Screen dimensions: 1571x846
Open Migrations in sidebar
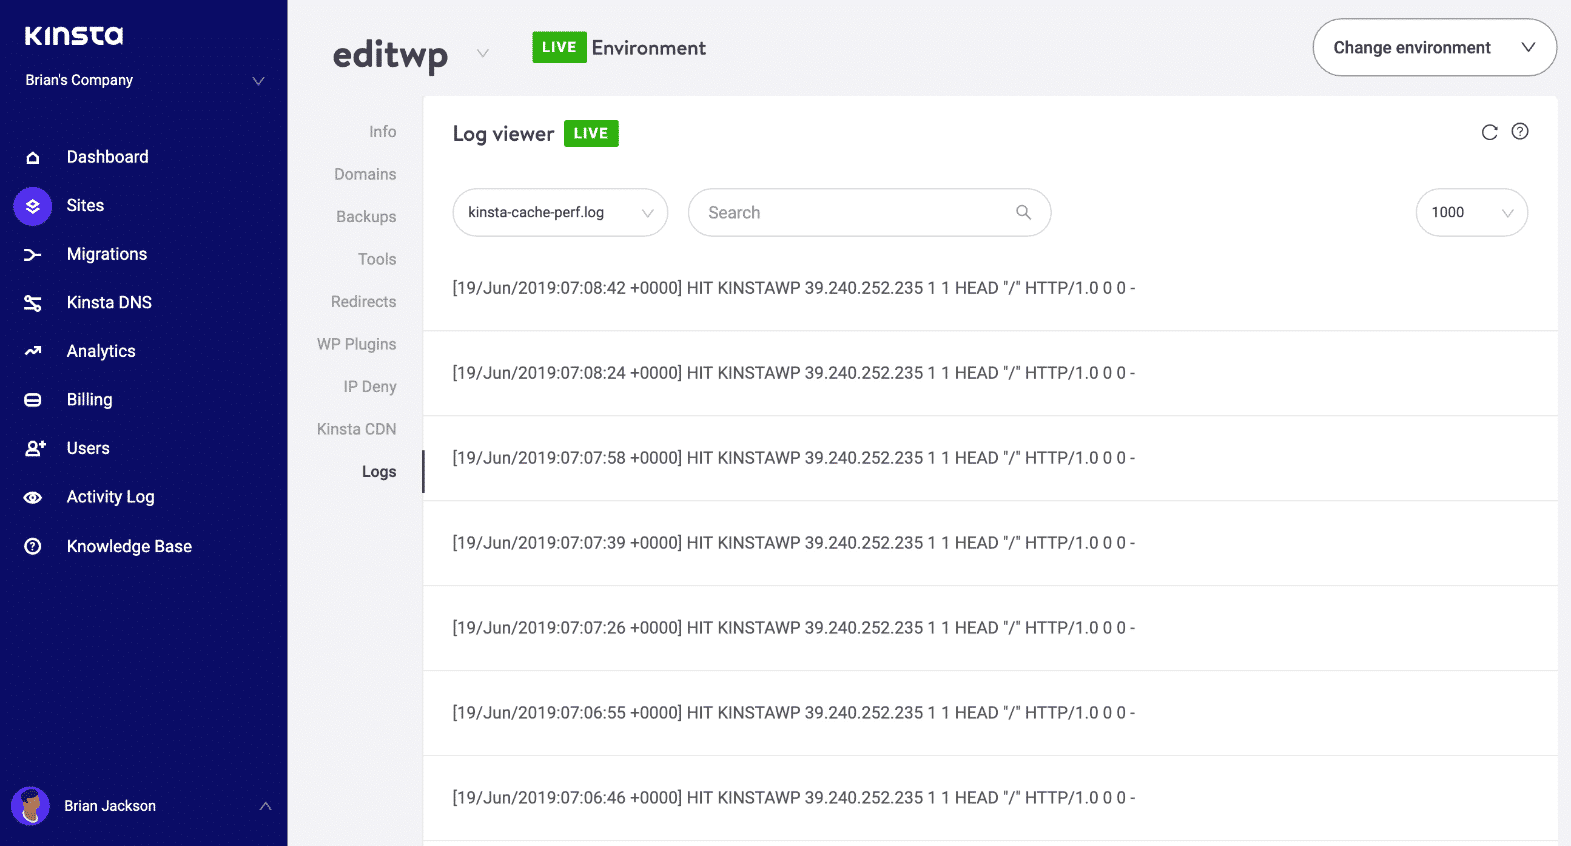(x=106, y=254)
